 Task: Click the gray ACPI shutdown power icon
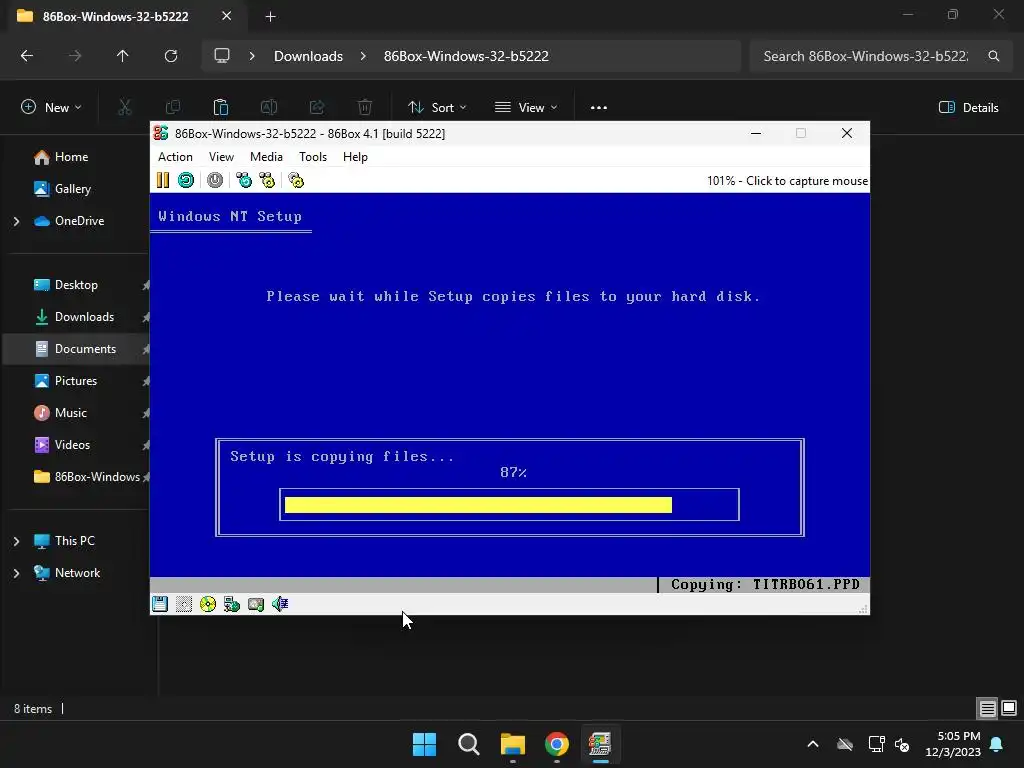215,180
